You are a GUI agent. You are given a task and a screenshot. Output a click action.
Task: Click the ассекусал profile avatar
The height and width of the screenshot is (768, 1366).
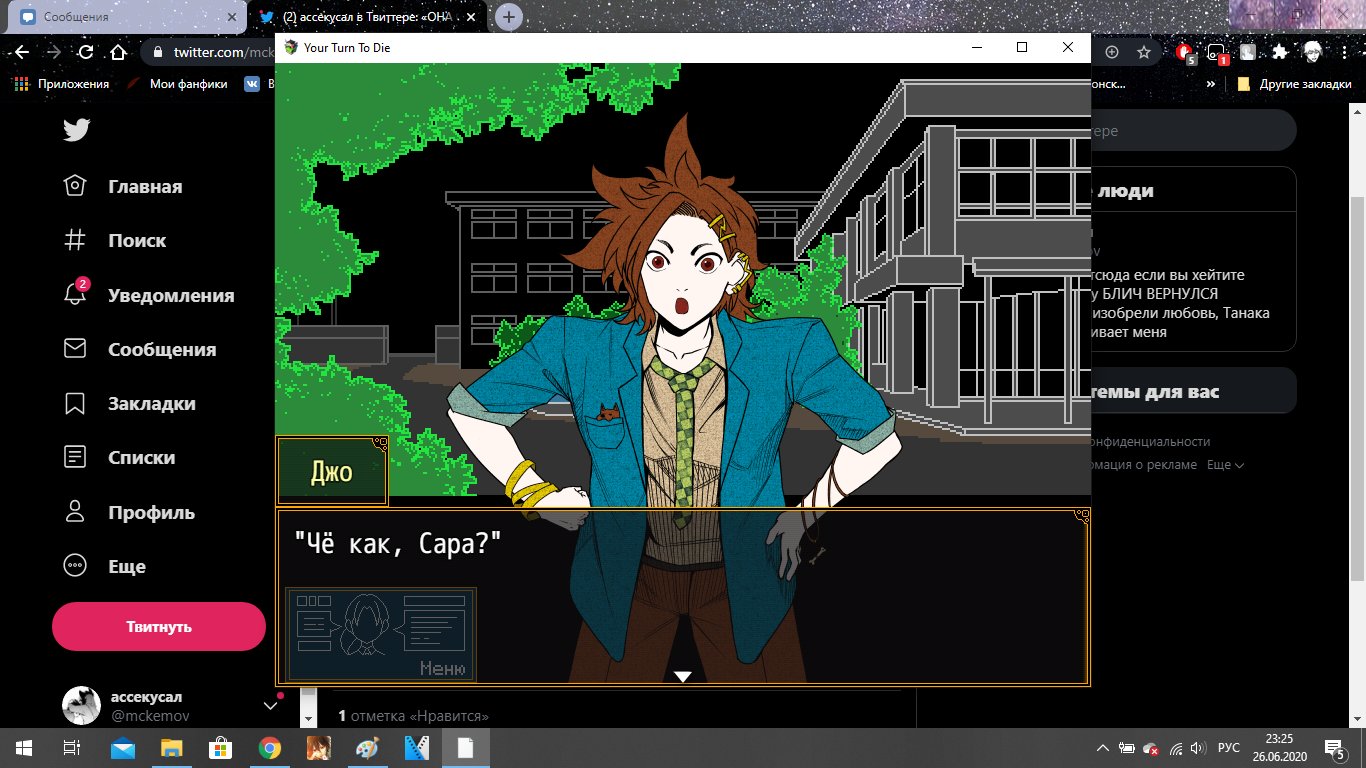coord(81,705)
